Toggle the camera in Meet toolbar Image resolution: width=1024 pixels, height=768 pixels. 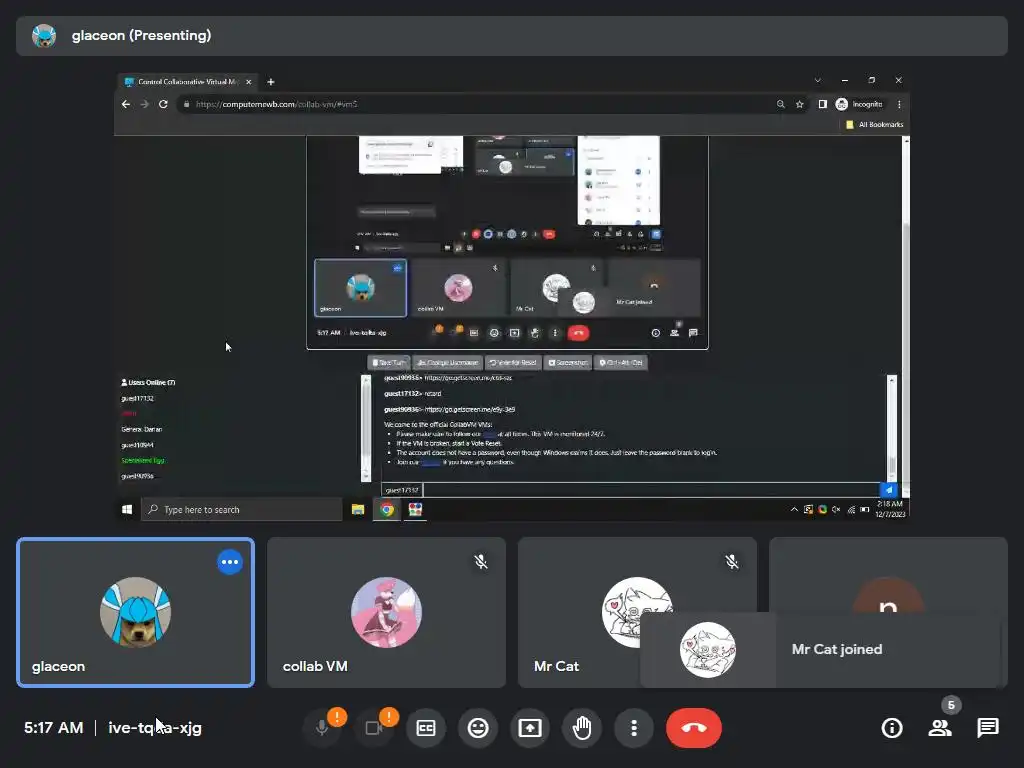pos(374,728)
